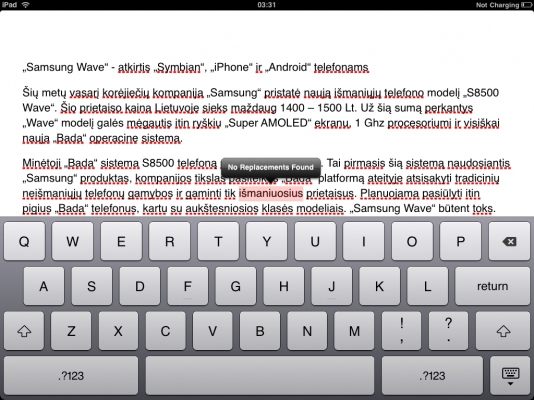Tap the I key
This screenshot has height=400, width=534.
point(363,241)
